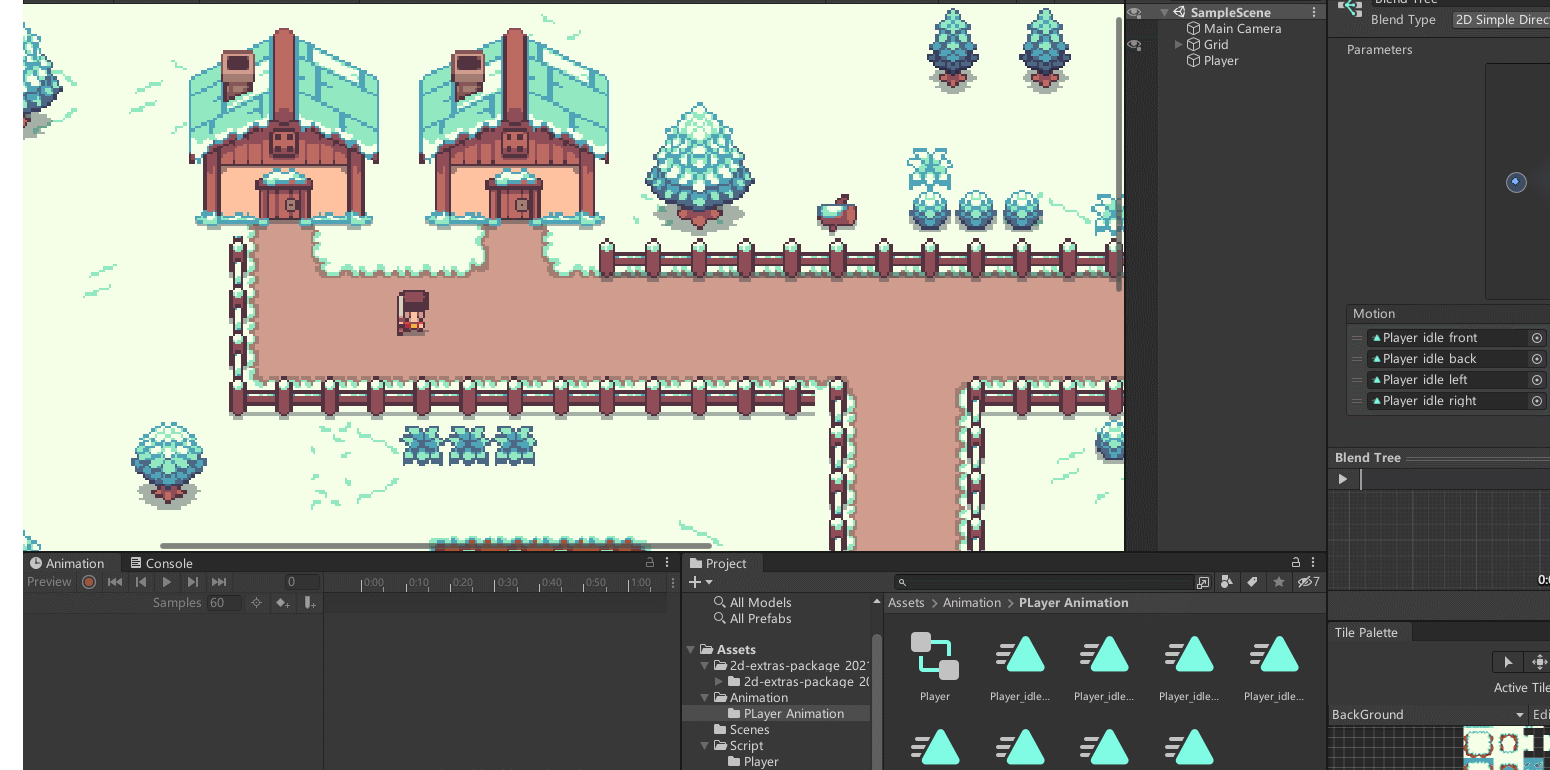1550x770 pixels.
Task: Select first Player_idle animation clip
Action: coord(1019,666)
